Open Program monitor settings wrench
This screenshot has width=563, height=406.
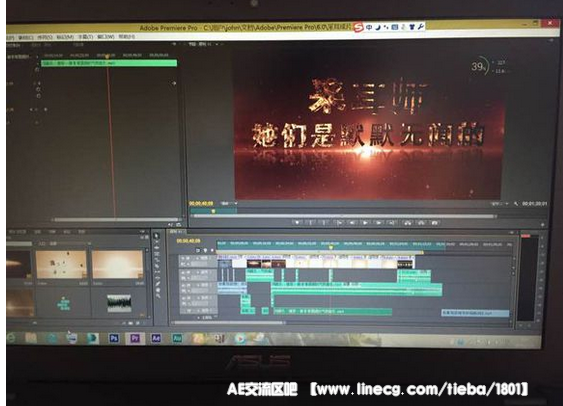coord(516,204)
